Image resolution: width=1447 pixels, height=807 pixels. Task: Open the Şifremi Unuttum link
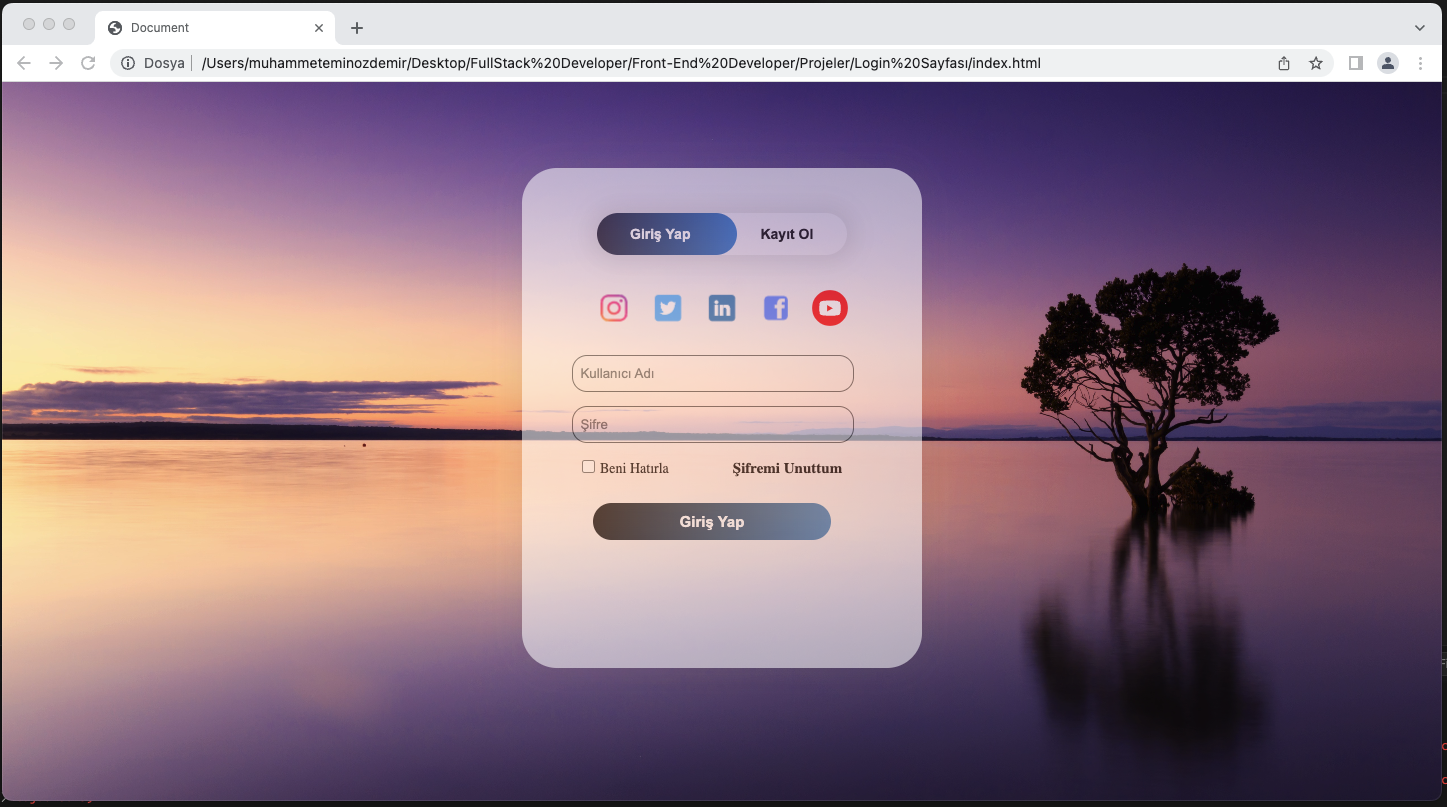pyautogui.click(x=786, y=468)
